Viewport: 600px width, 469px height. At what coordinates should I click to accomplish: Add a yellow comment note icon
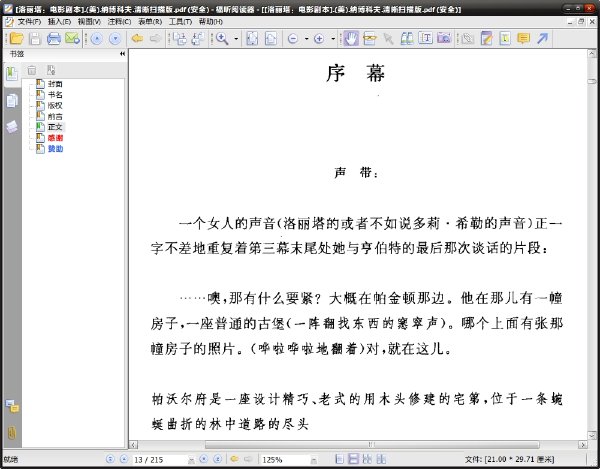coord(523,39)
